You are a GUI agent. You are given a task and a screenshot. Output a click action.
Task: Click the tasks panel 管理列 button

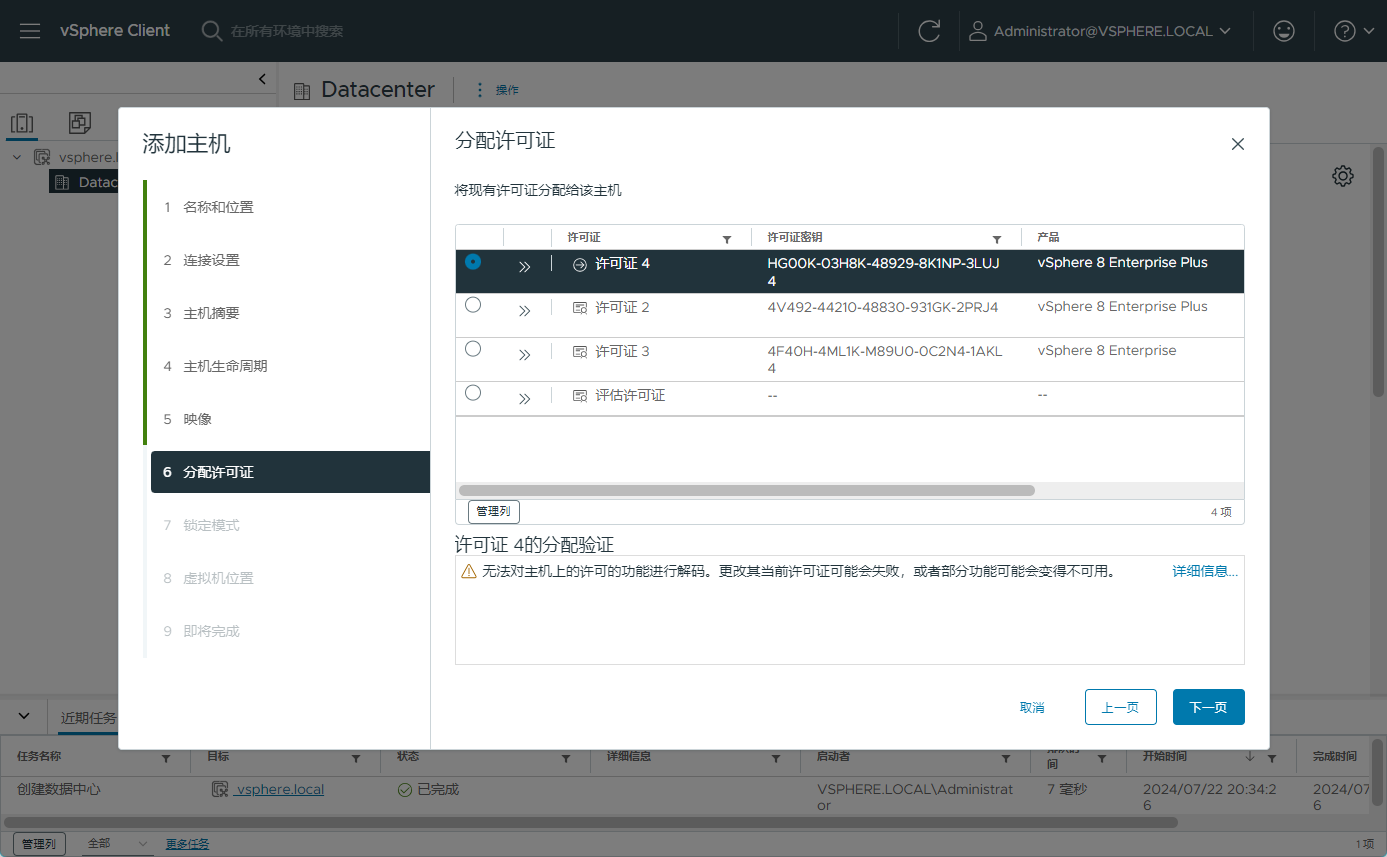pos(40,844)
